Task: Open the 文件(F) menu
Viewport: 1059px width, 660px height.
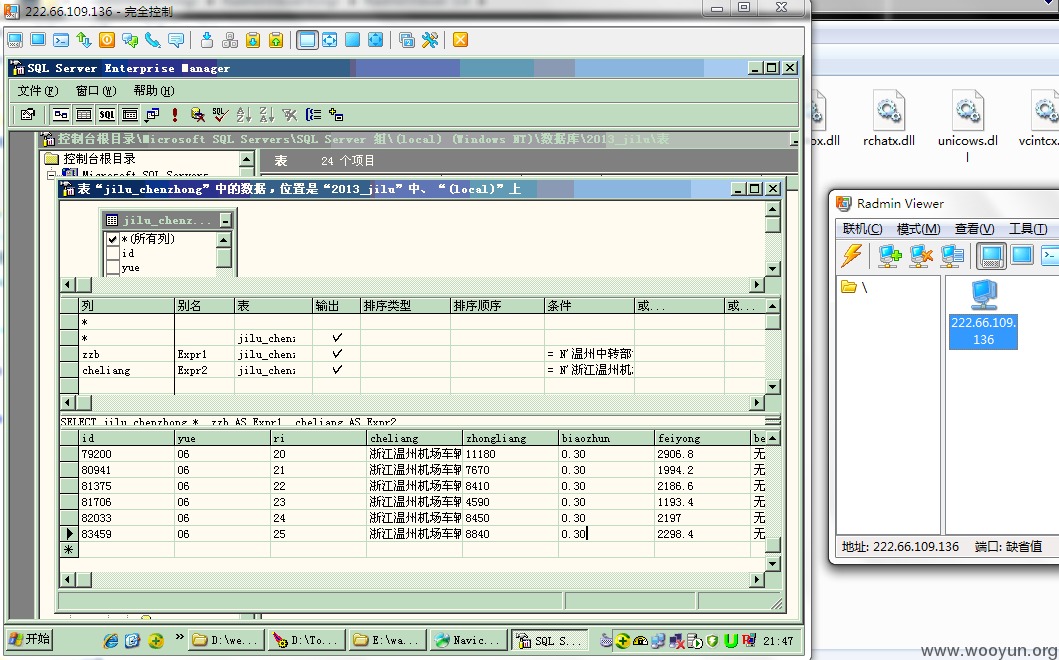Action: [38, 91]
